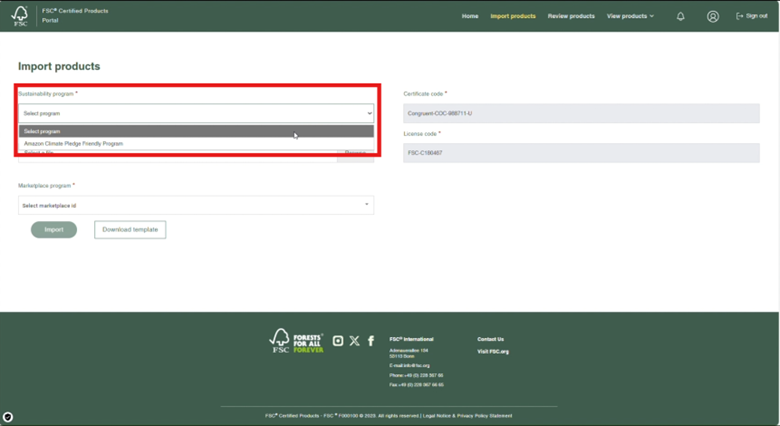Open FSC X (Twitter) icon in footer

coord(354,341)
